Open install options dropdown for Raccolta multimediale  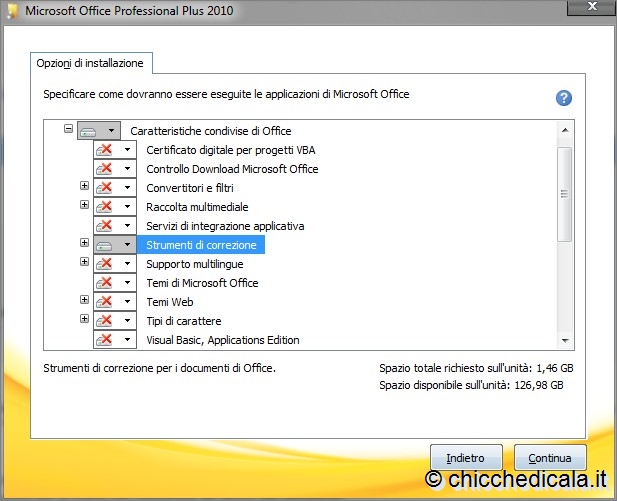pyautogui.click(x=127, y=207)
